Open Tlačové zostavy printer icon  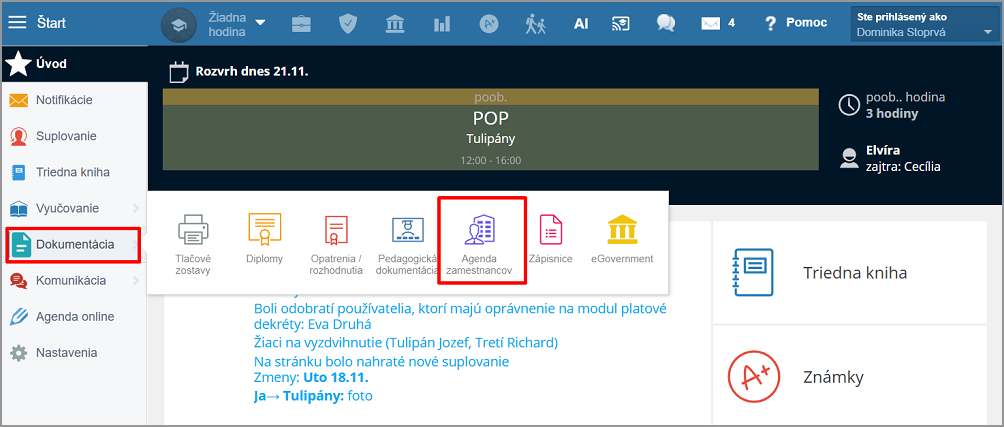point(193,243)
